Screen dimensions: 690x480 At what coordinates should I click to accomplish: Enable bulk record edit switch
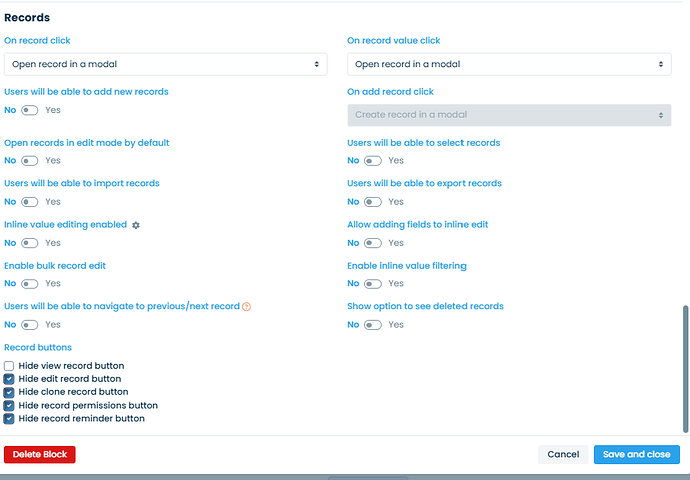pos(30,284)
